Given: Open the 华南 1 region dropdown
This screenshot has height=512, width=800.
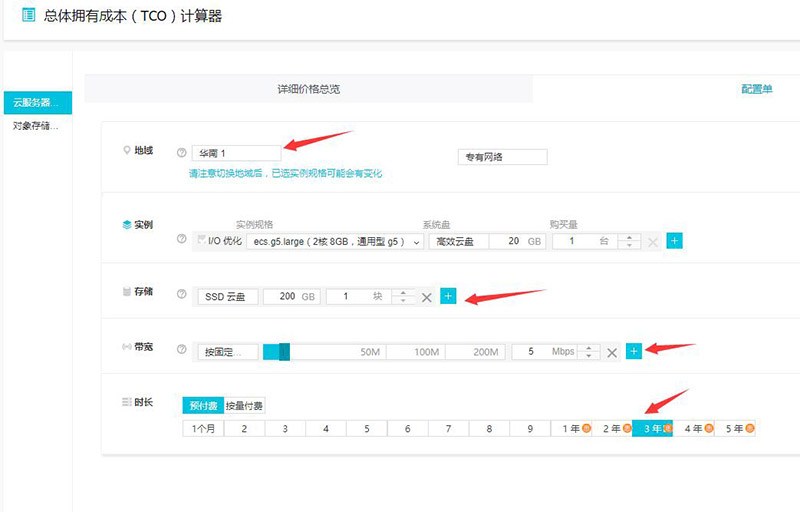Looking at the screenshot, I should (236, 153).
